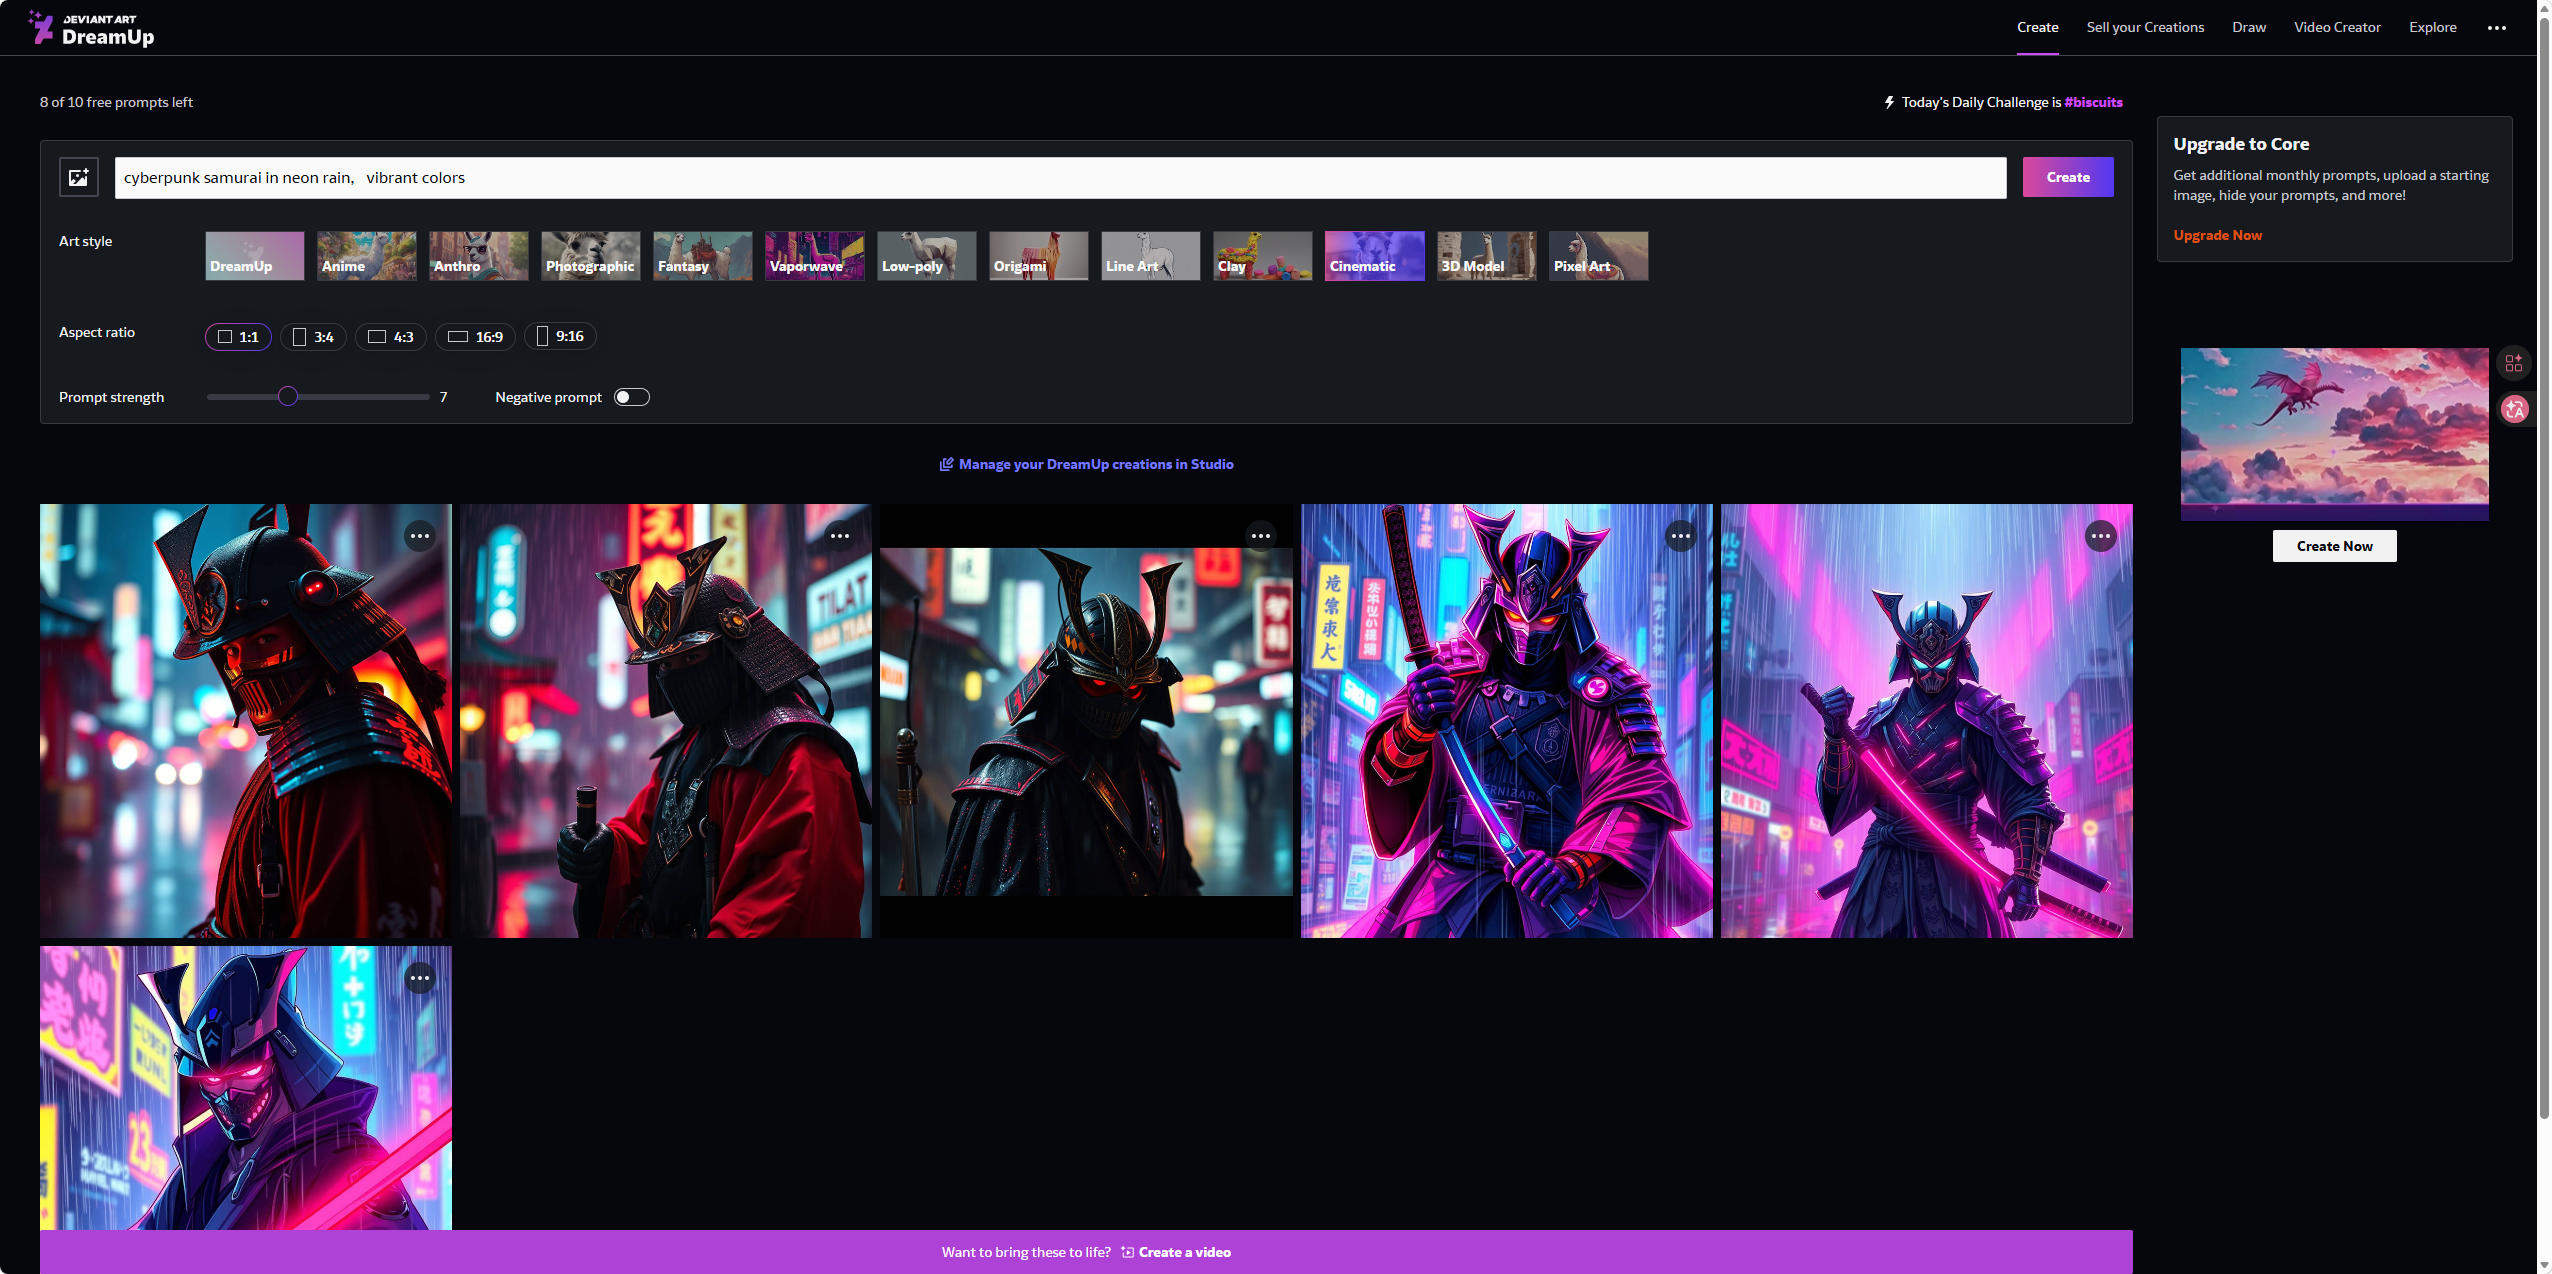2552x1274 pixels.
Task: Click the lightning bolt Daily Challenge icon
Action: [x=1889, y=102]
